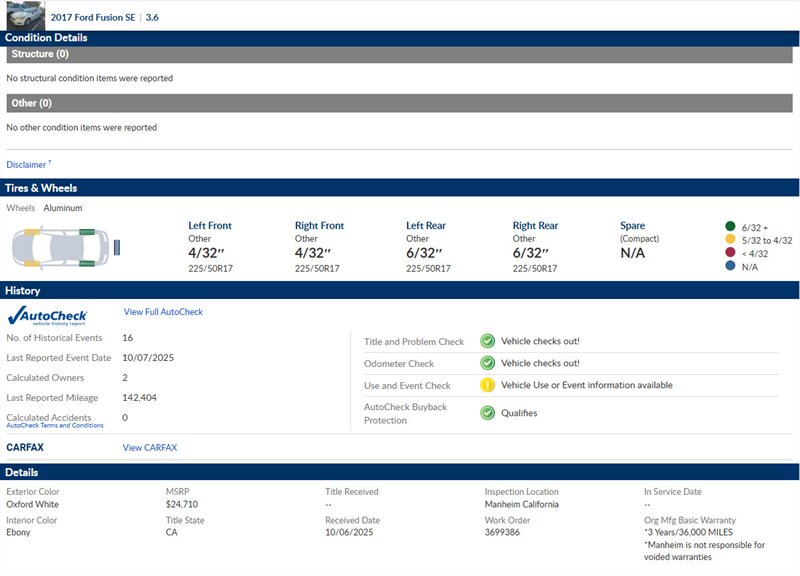Viewport: 800px width, 576px height.
Task: Click the green check icon beside Odometer Check
Action: click(487, 363)
